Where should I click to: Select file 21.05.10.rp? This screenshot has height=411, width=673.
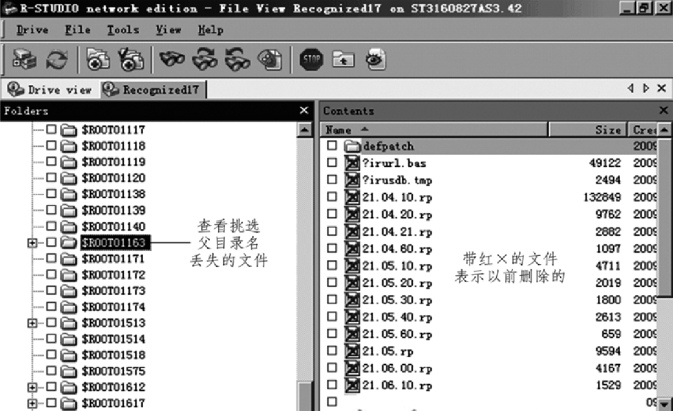pyautogui.click(x=397, y=266)
